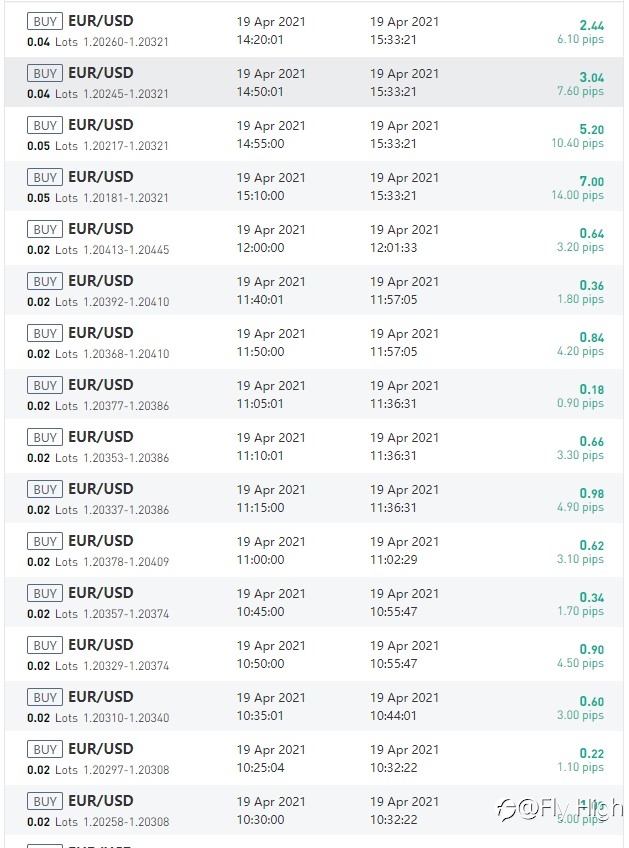Click the 0.60 profit with 3.00 pips
The height and width of the screenshot is (848, 629).
580,708
